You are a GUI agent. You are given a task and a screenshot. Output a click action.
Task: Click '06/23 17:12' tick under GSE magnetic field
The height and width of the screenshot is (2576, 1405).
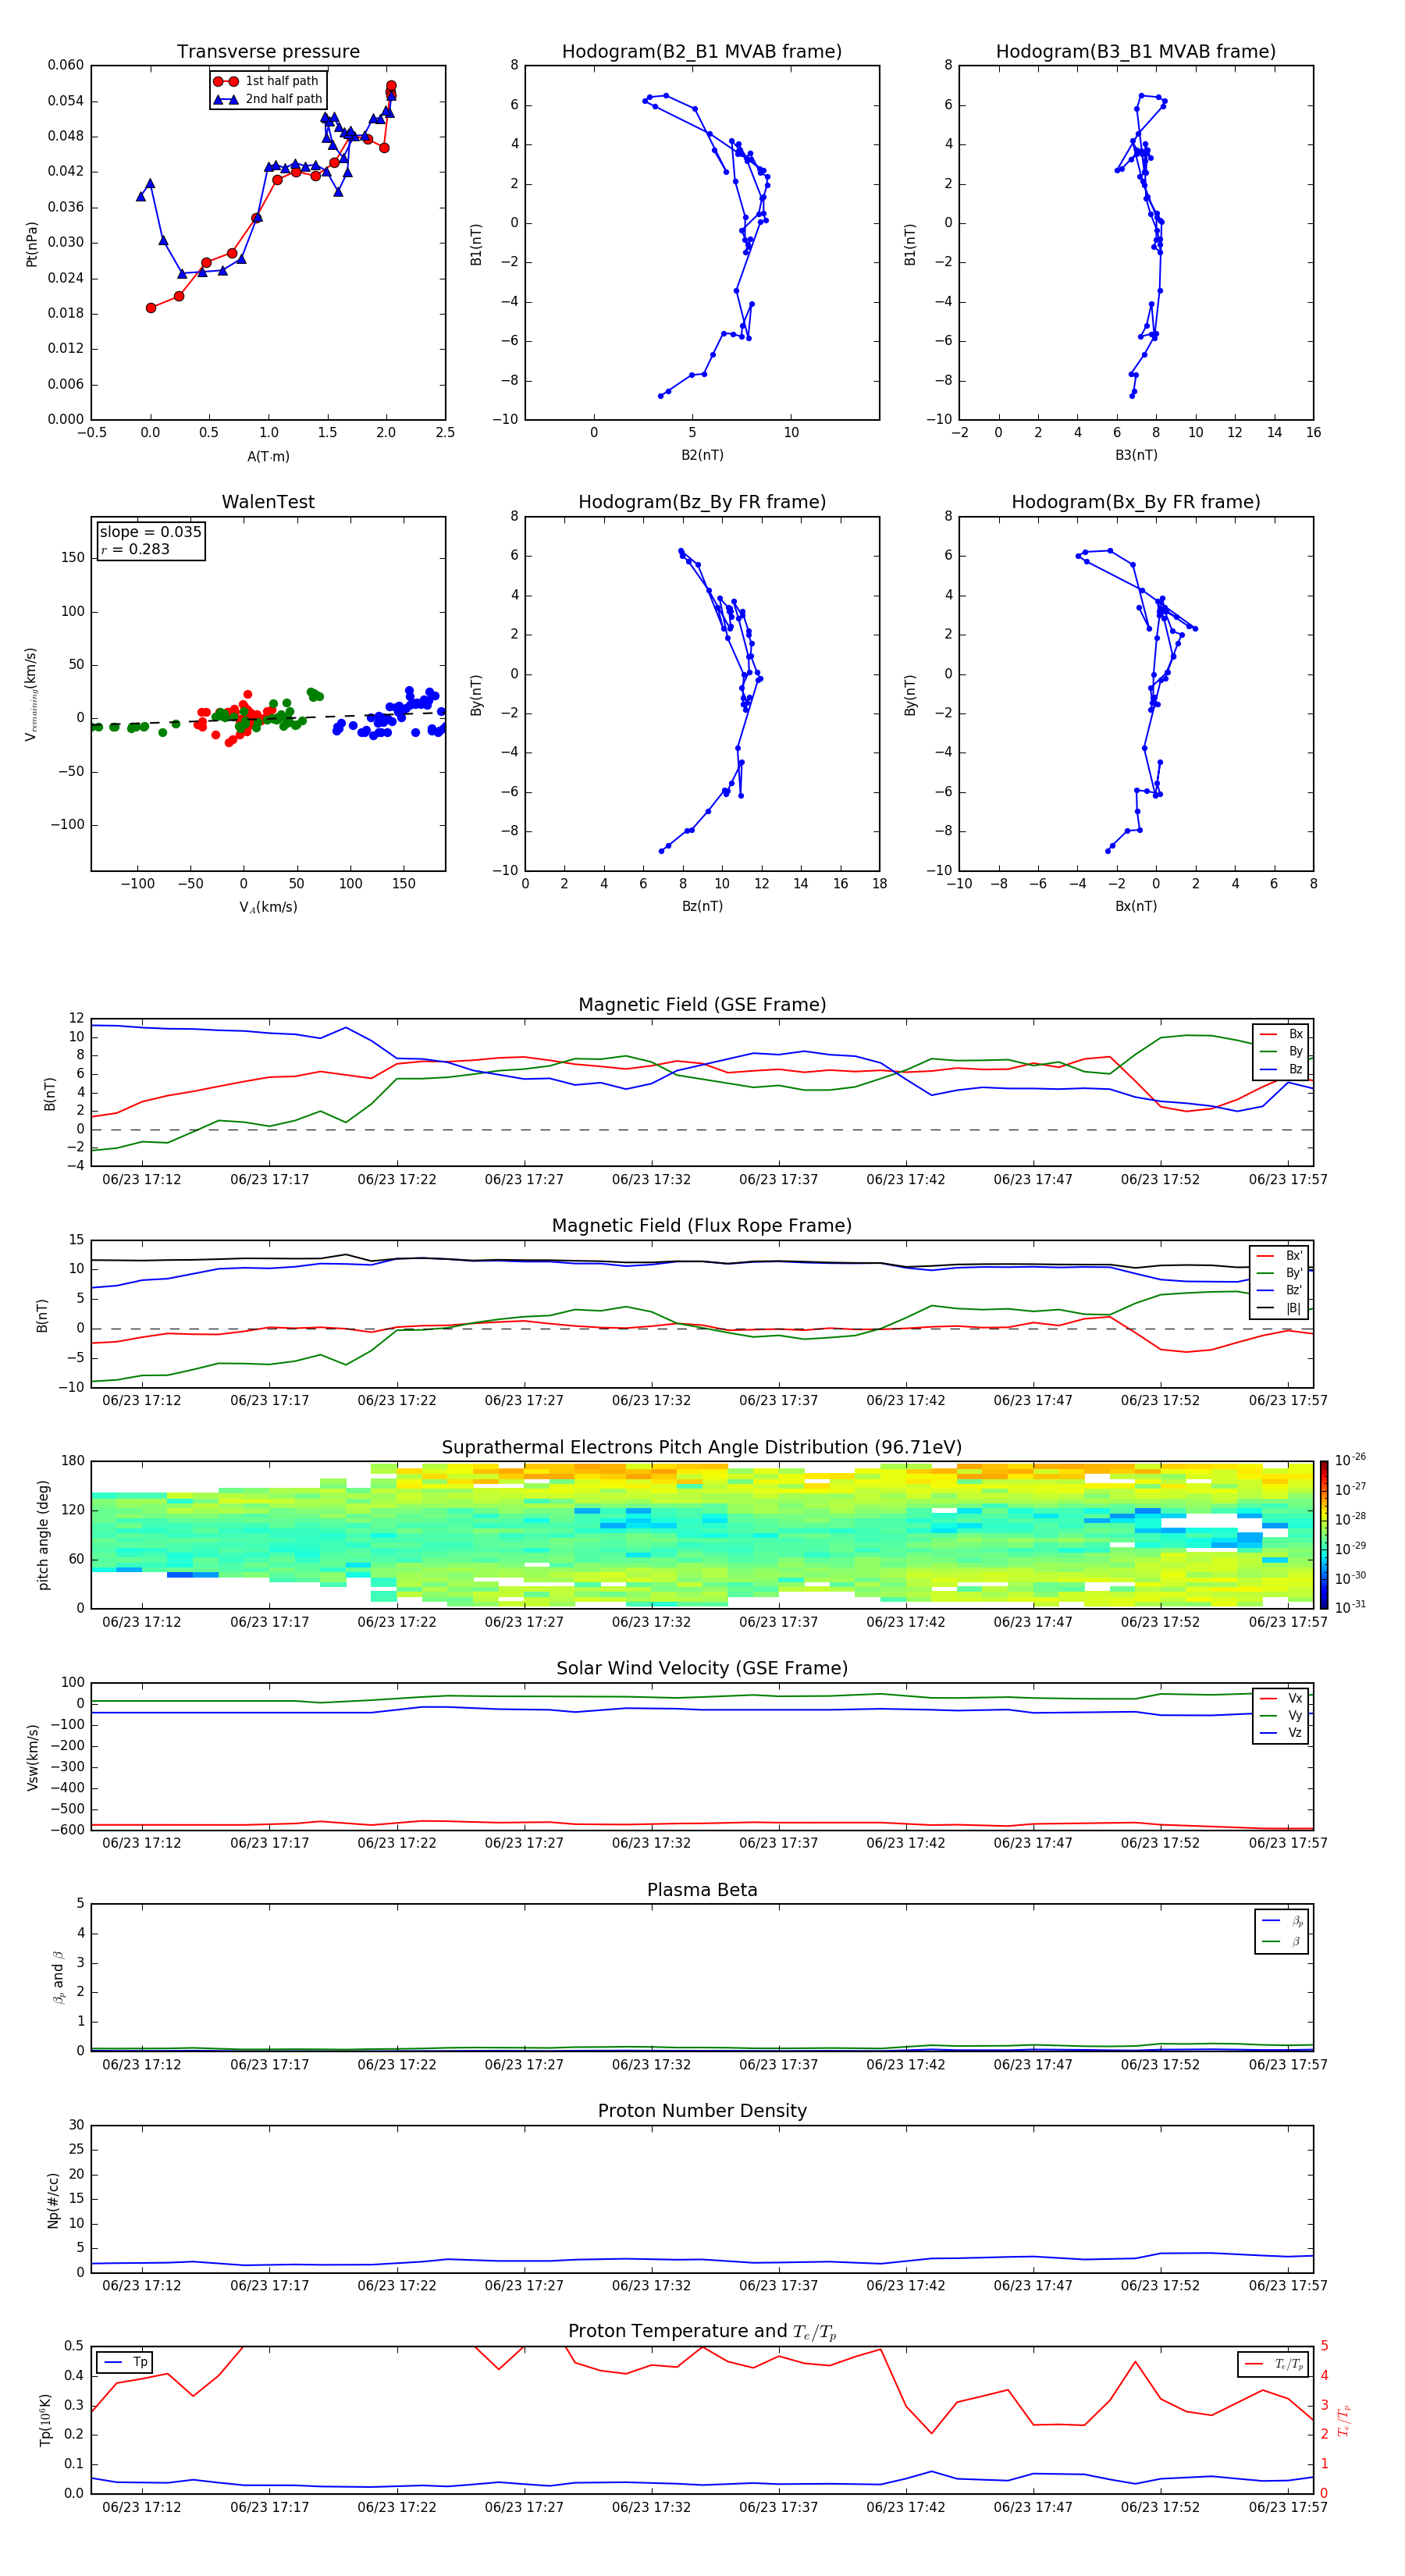click(142, 1180)
